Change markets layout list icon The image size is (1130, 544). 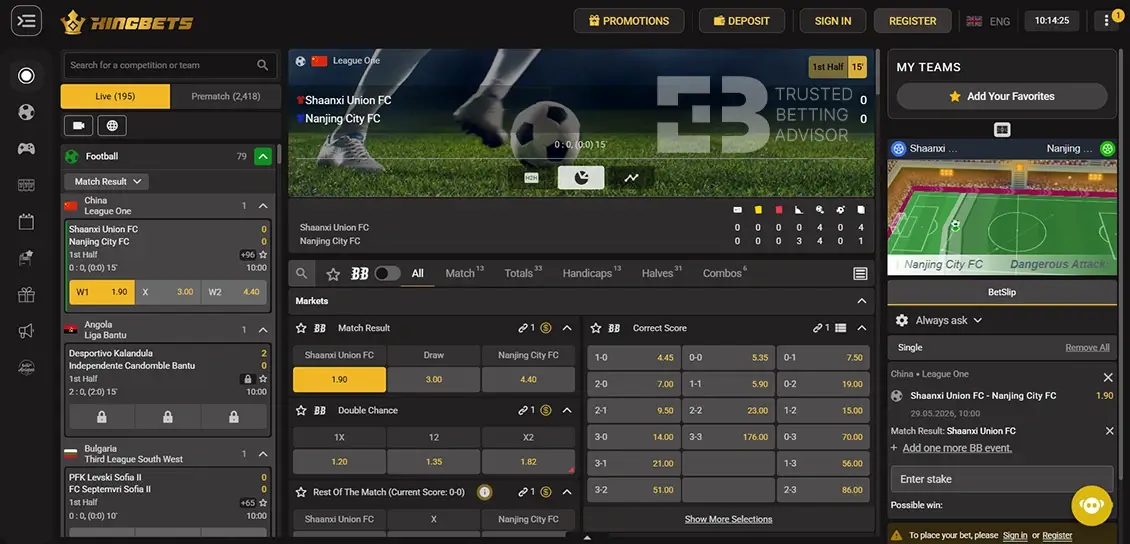[860, 274]
